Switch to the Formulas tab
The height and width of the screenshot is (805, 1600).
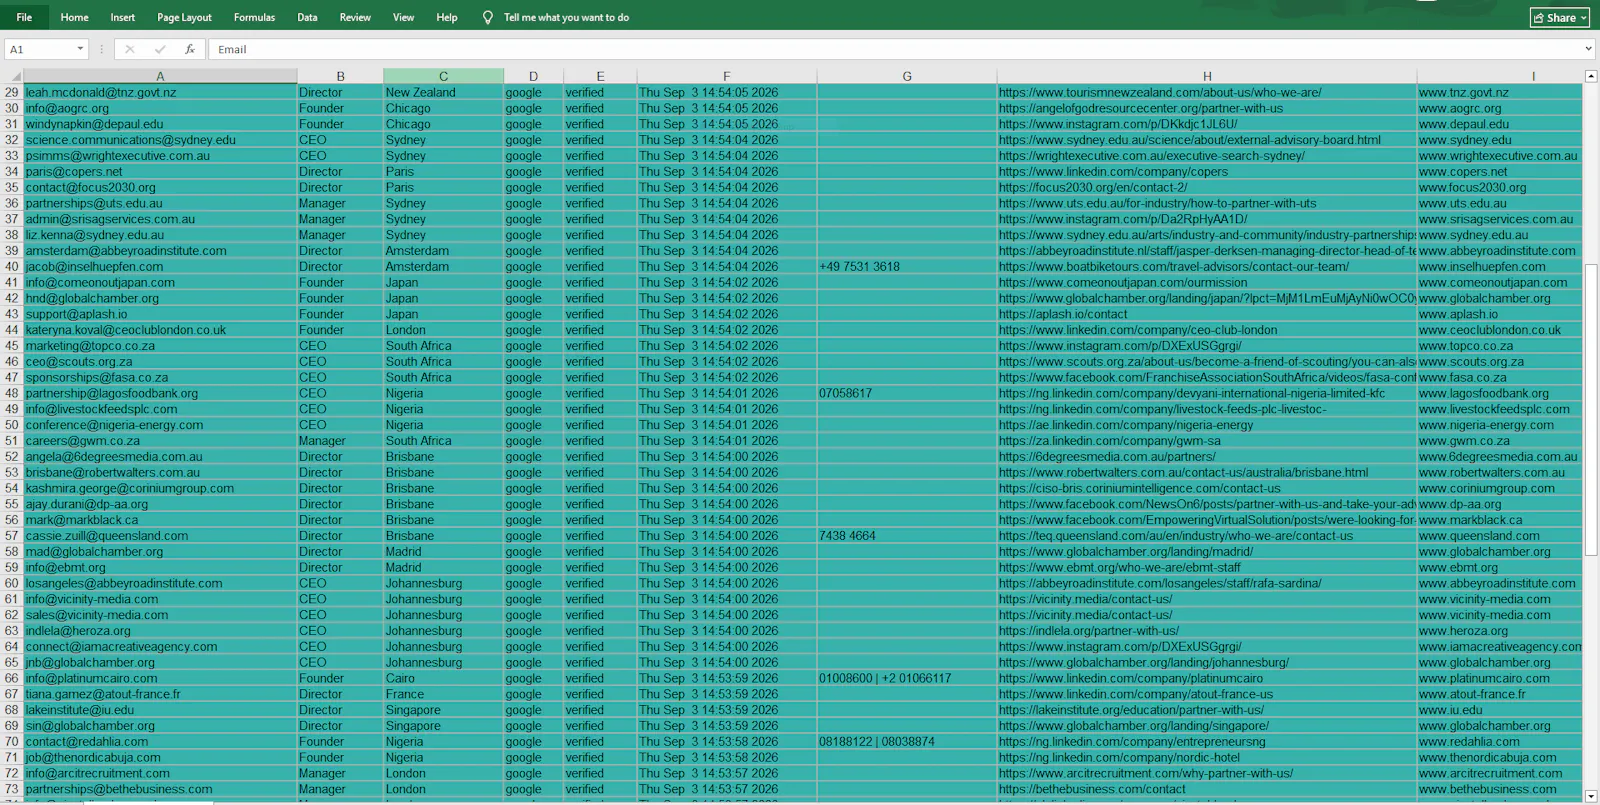254,17
